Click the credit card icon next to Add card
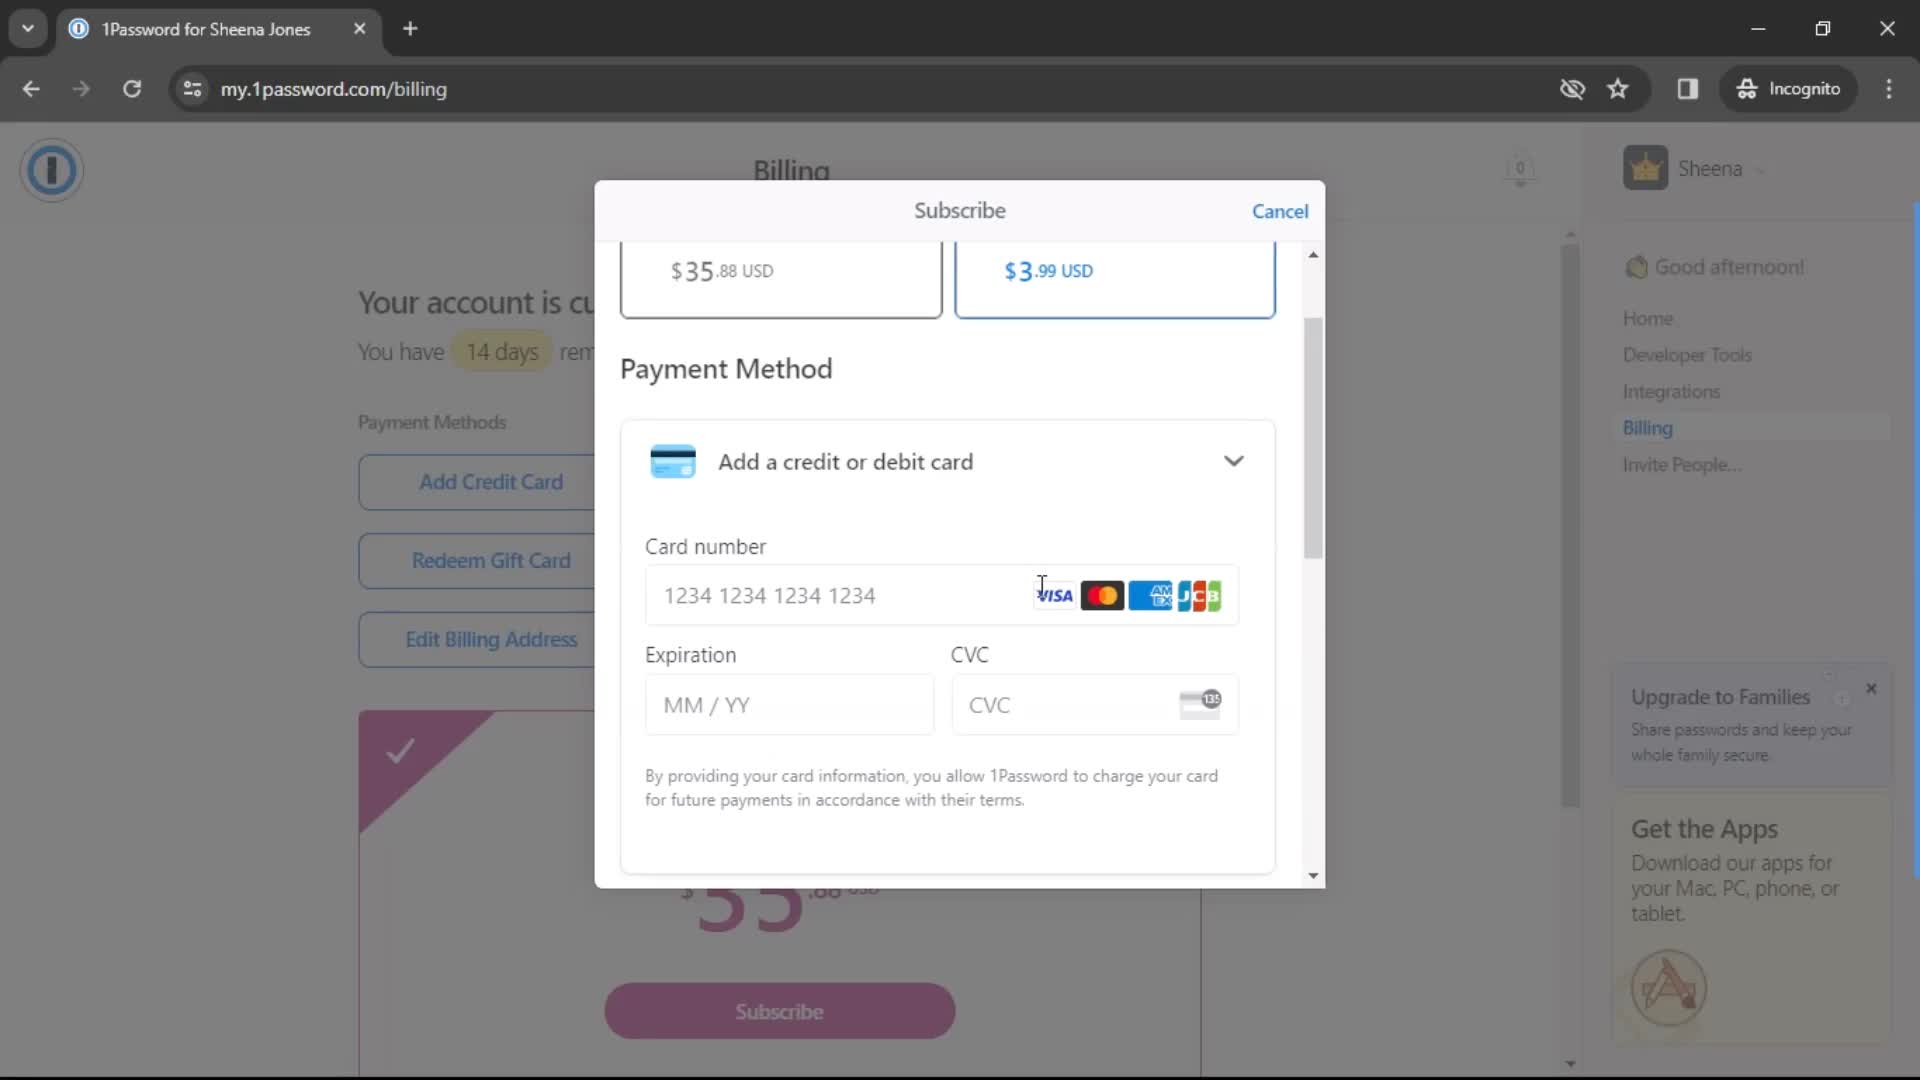1920x1080 pixels. 673,460
